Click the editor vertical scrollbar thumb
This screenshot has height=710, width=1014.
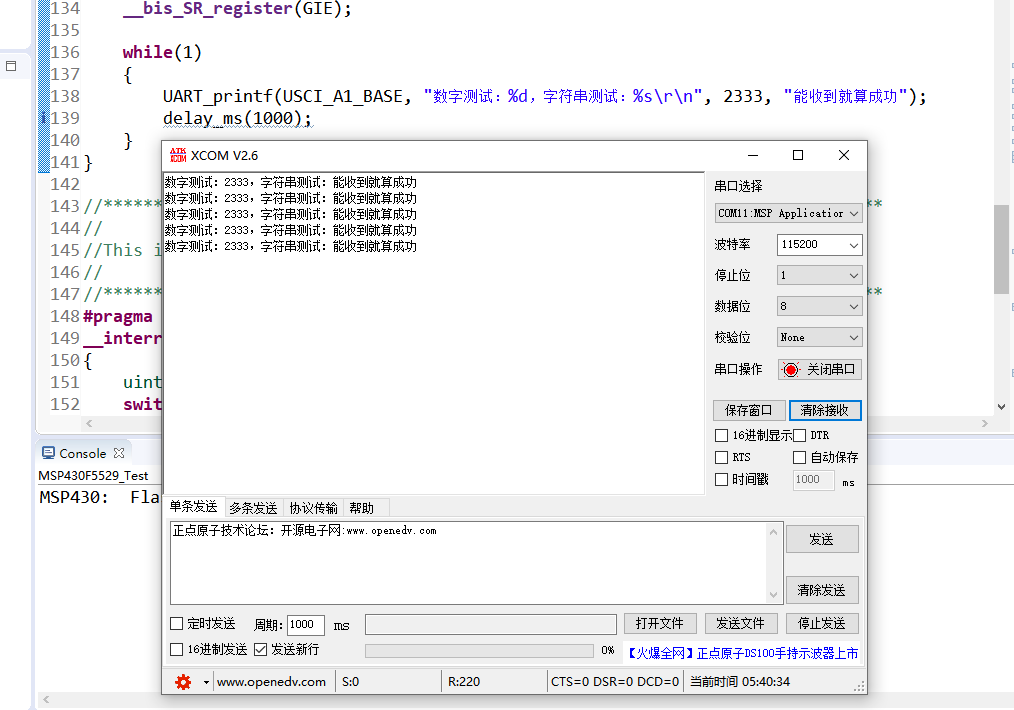coord(1001,249)
